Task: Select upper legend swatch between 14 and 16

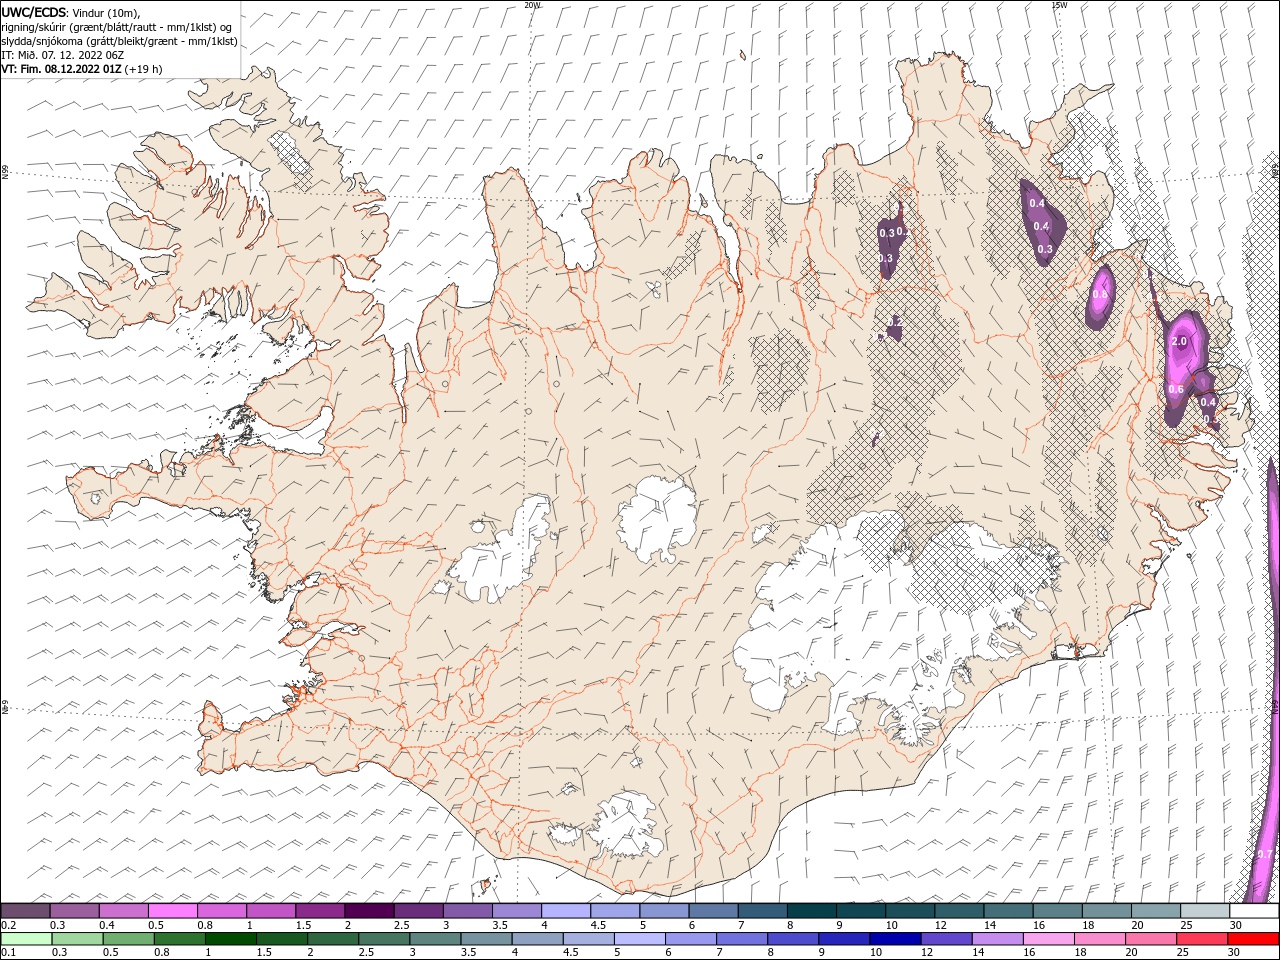Action: coord(1008,911)
